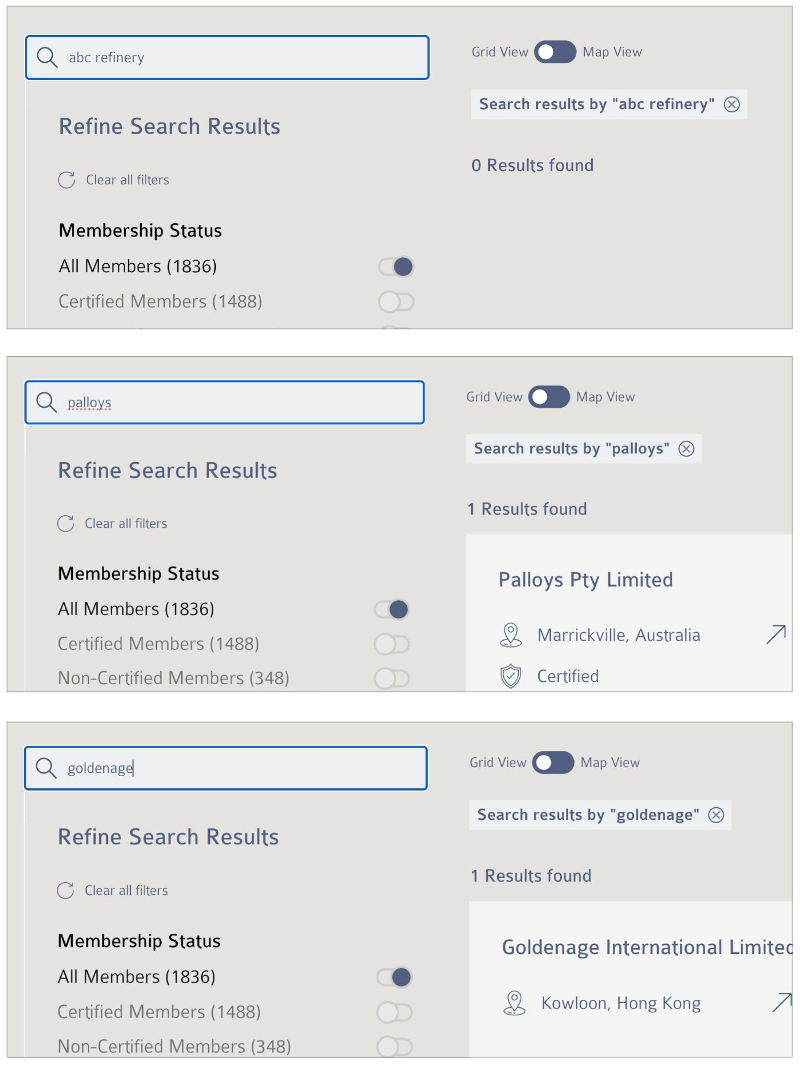Enable Certified Members (1488) in palloys panel
The image size is (800, 1065).
[392, 644]
